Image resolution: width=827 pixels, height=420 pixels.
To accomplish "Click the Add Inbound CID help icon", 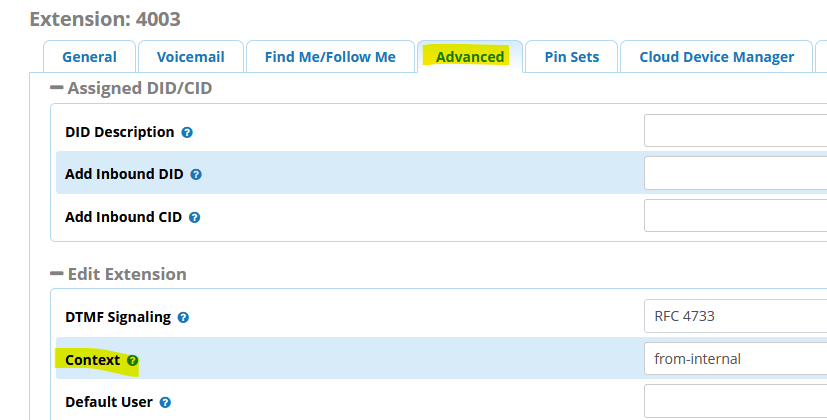I will coord(195,216).
